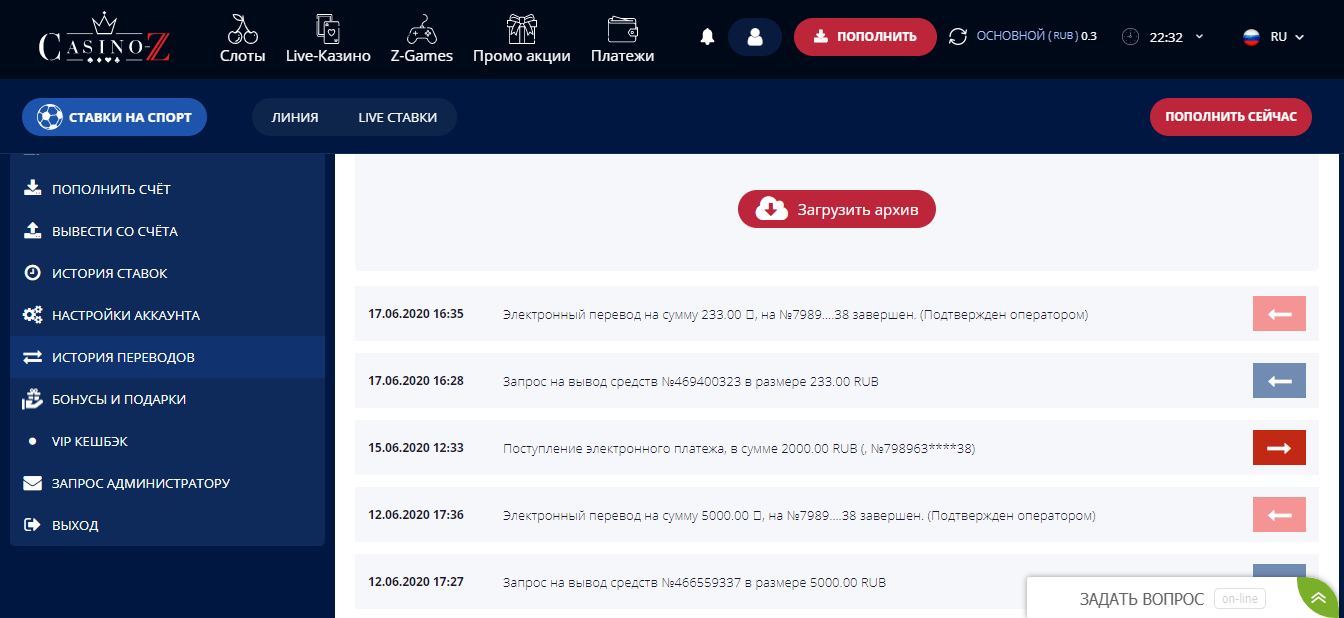The height and width of the screenshot is (618, 1344).
Task: Expand the RU language dropdown
Action: tap(1274, 37)
